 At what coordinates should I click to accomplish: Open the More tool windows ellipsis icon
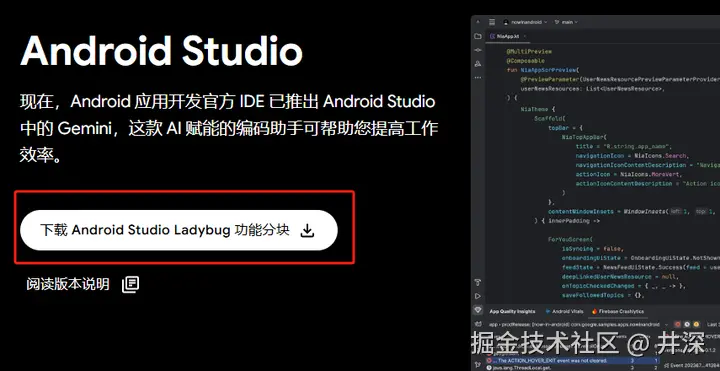tap(478, 78)
